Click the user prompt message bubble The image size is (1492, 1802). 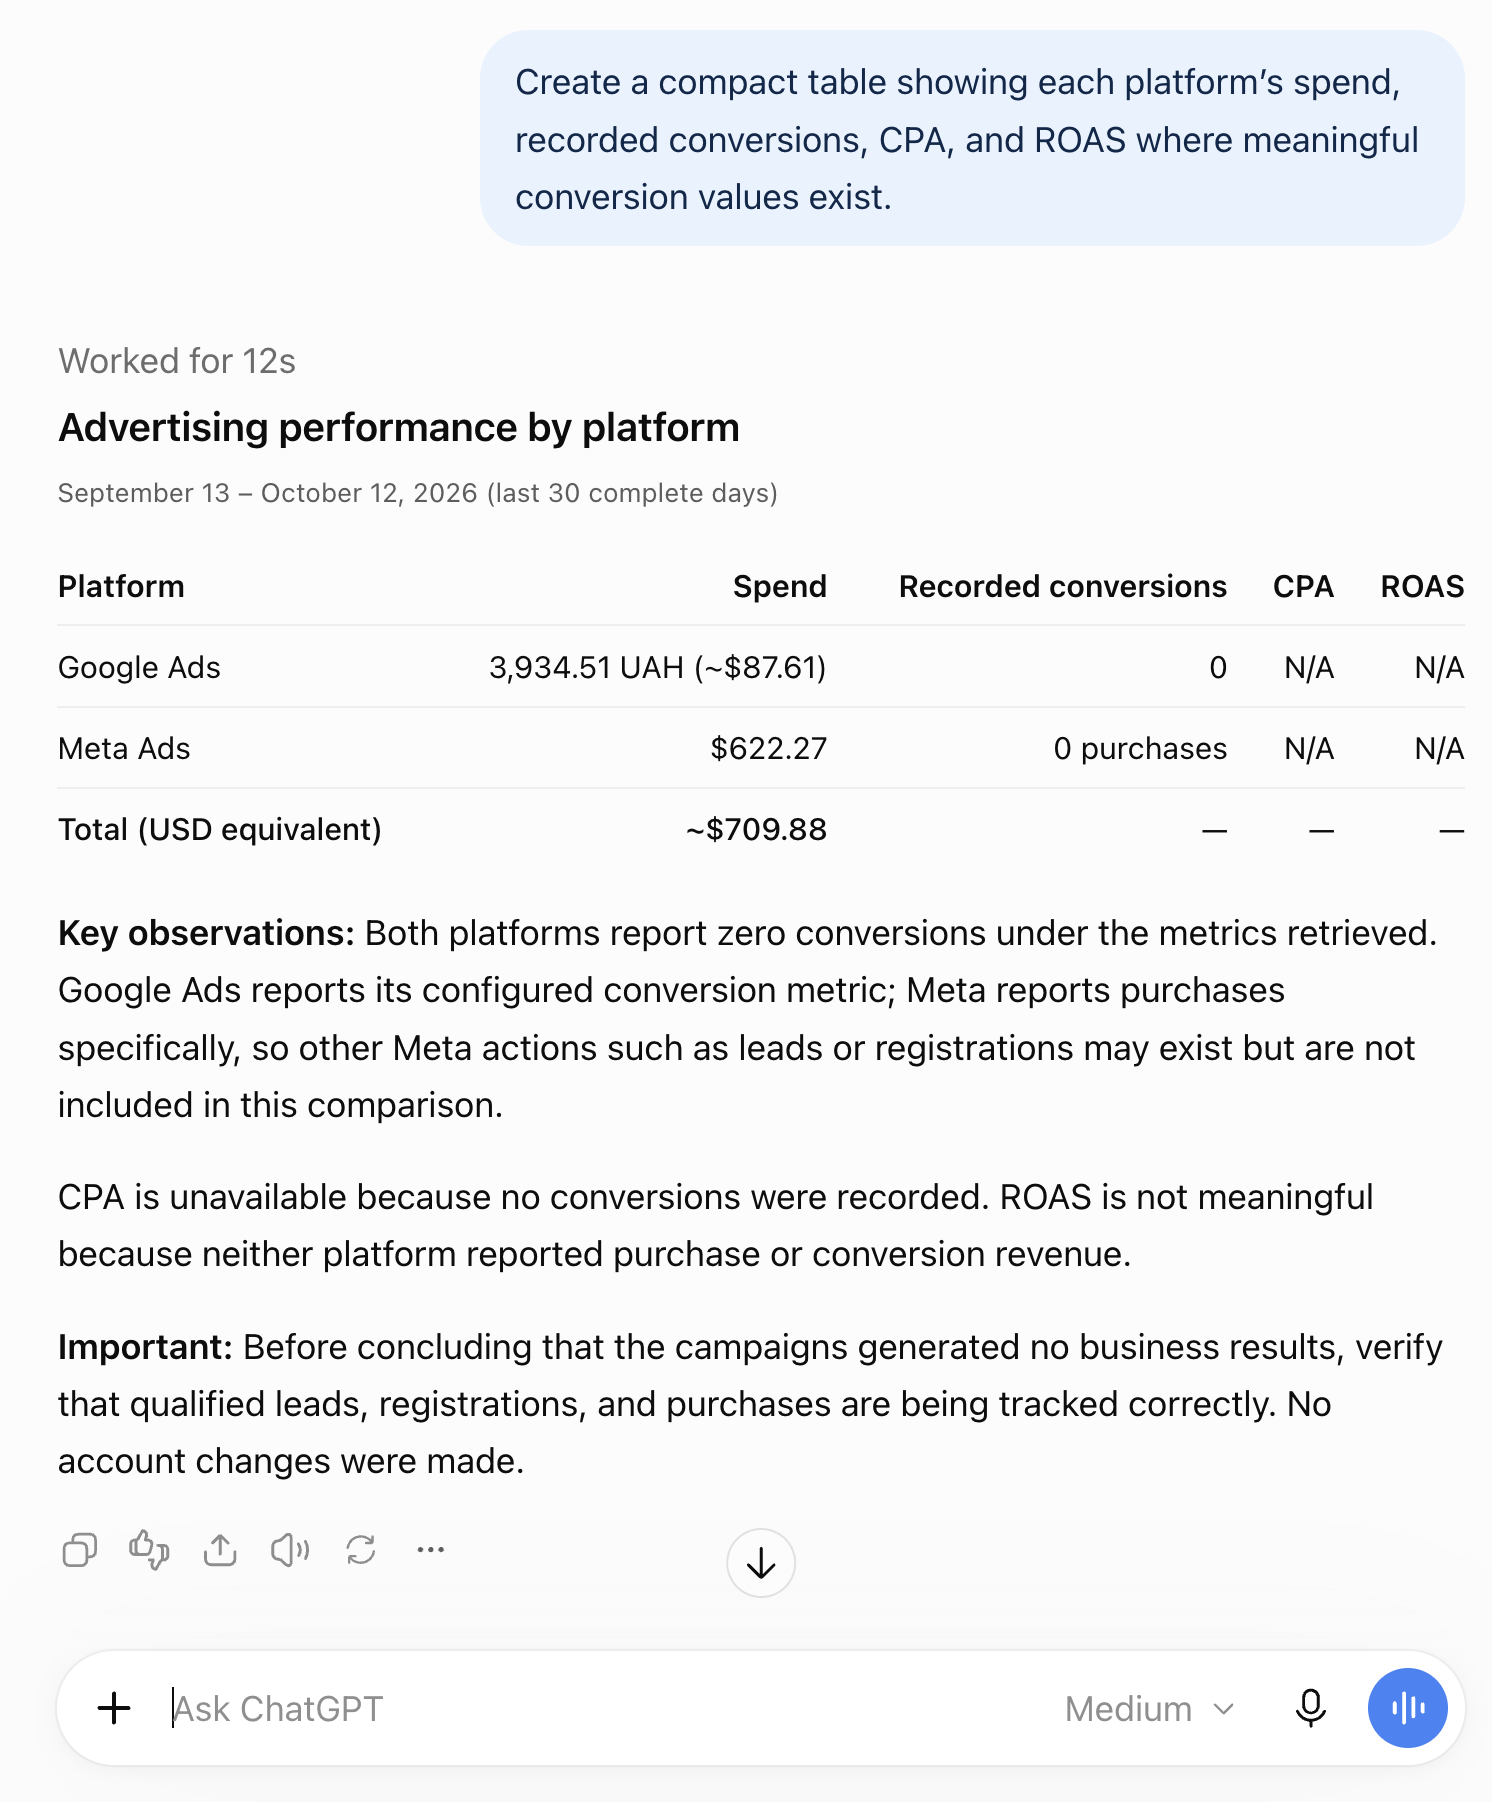pos(972,138)
